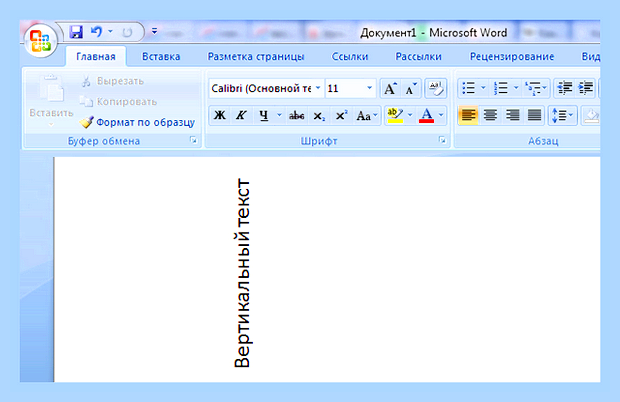Save the document with the floppy disk icon
This screenshot has width=620, height=402.
[76, 32]
